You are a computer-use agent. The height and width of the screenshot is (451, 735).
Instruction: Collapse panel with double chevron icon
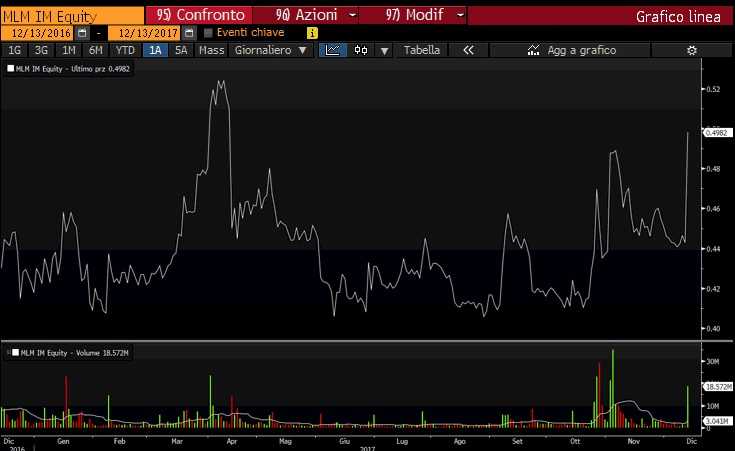(x=468, y=50)
